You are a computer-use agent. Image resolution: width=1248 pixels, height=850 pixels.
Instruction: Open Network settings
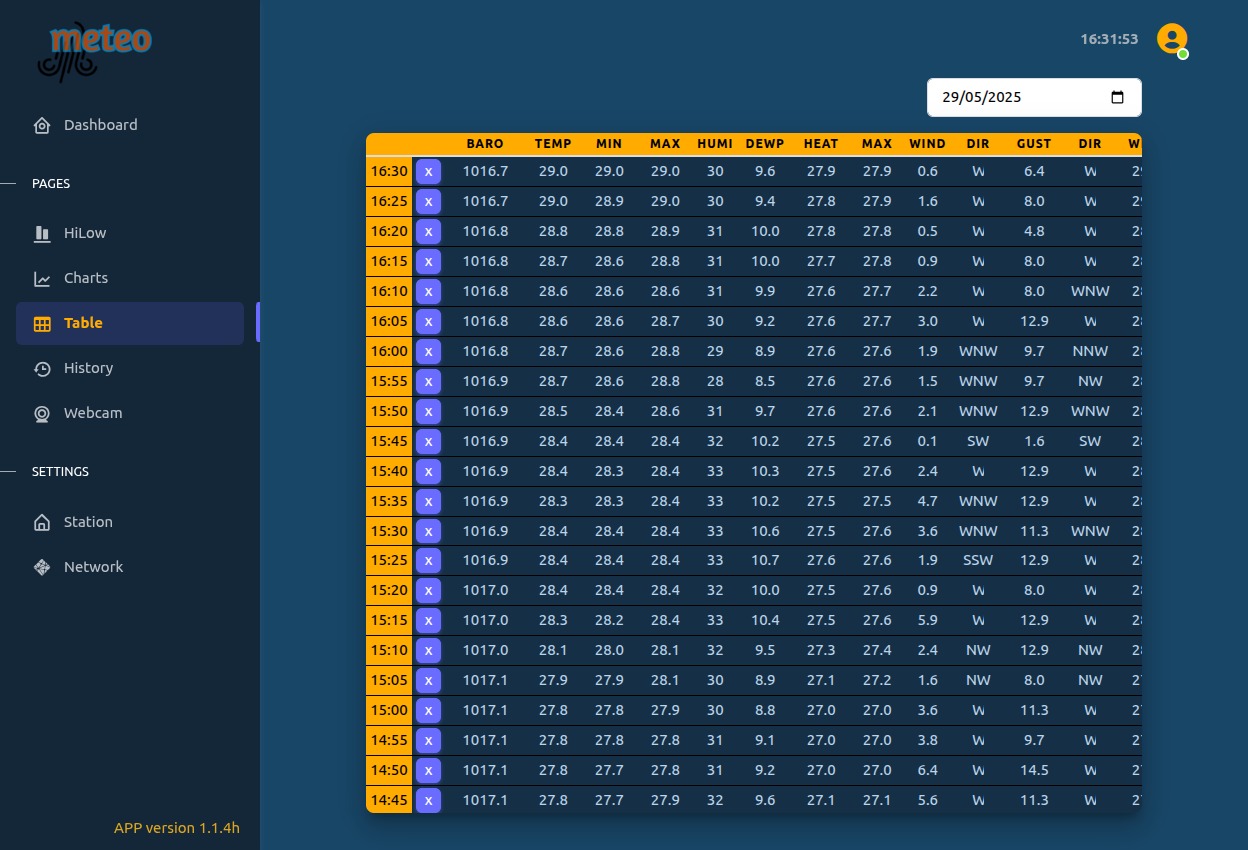[x=130, y=567]
